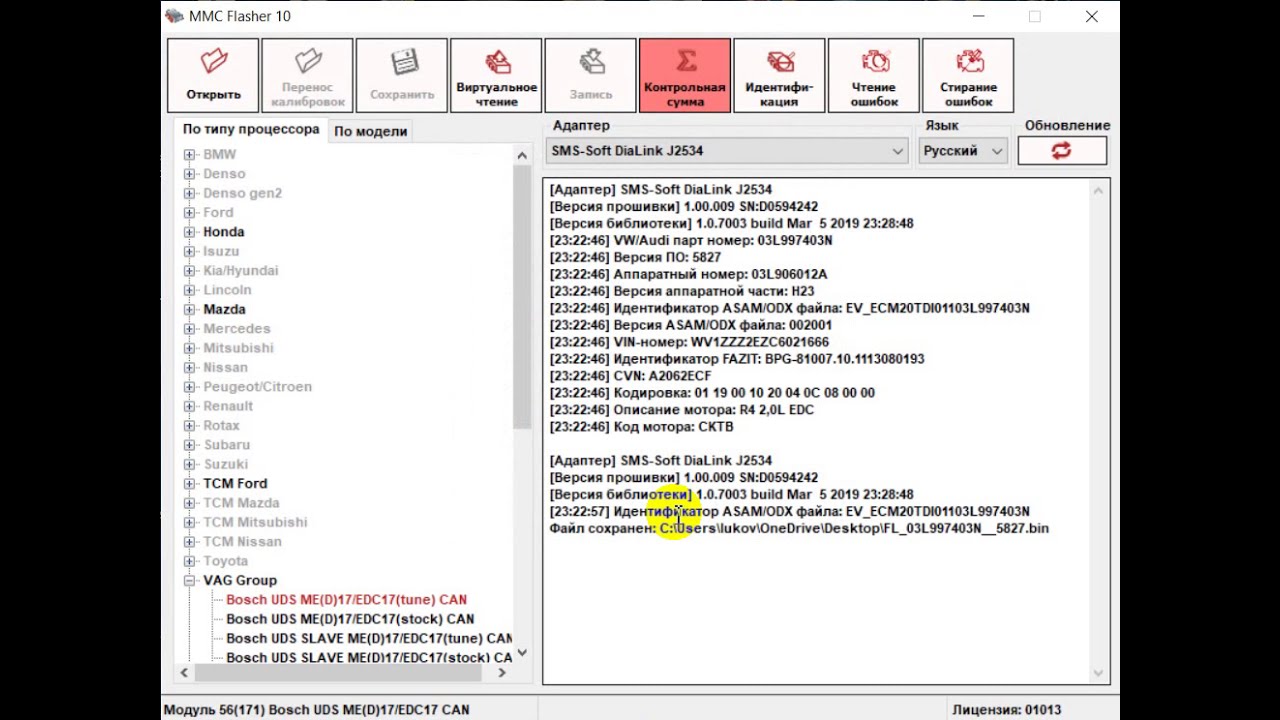Select the Kia/Hyundai tree item
1280x720 pixels.
click(241, 271)
